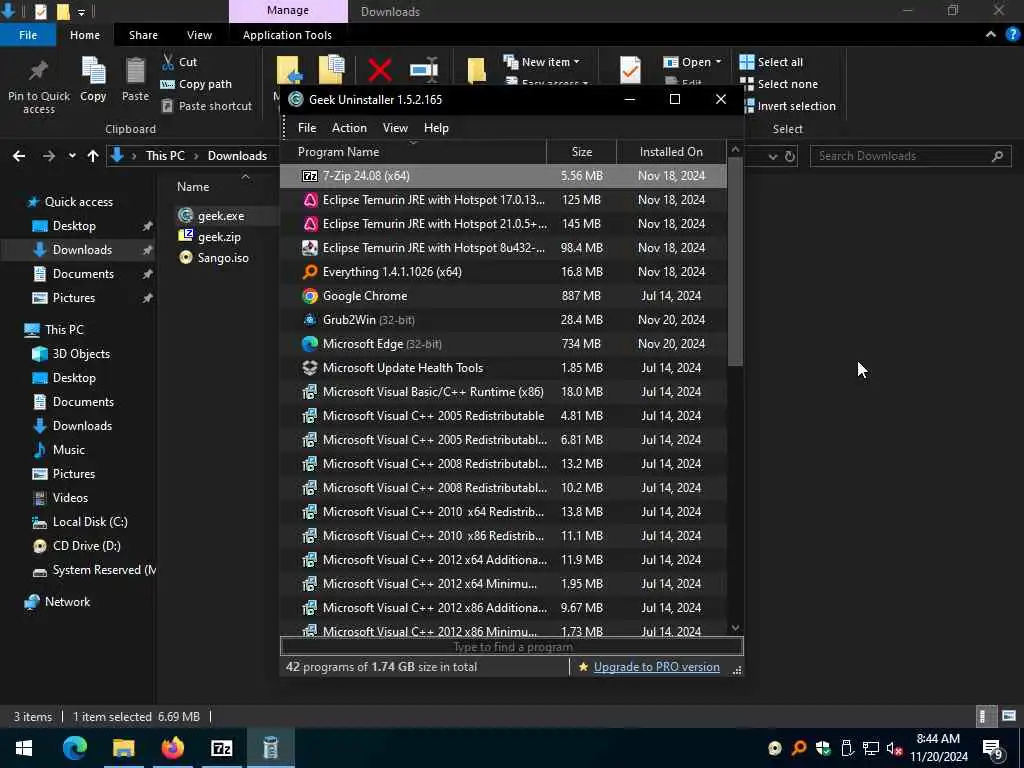Click the clock showing 8:44 AM
The height and width of the screenshot is (768, 1024).
[938, 739]
